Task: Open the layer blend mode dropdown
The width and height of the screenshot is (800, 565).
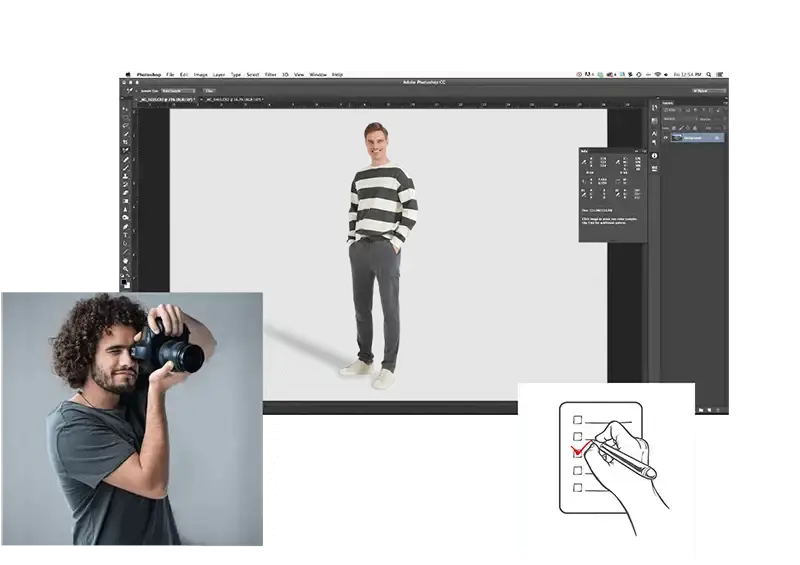Action: pos(678,121)
